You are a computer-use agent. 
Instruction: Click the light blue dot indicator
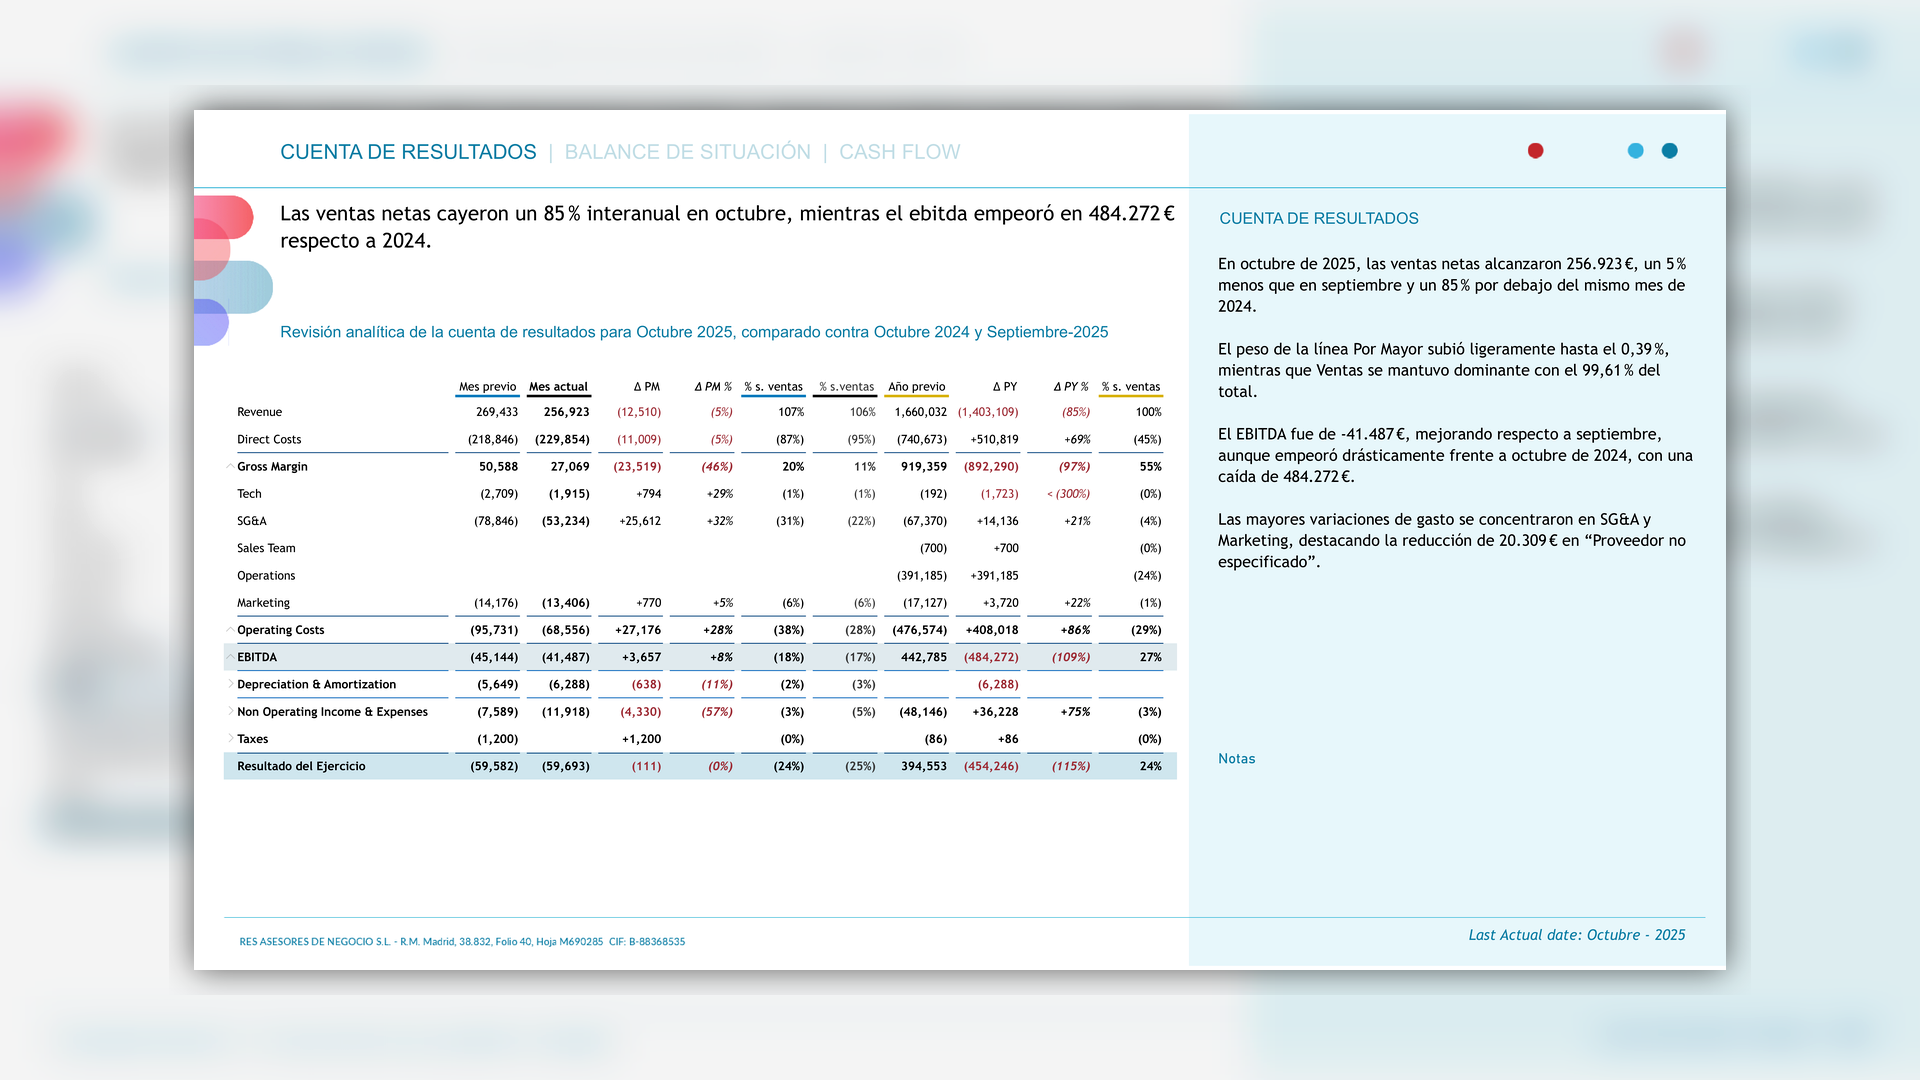[1635, 151]
